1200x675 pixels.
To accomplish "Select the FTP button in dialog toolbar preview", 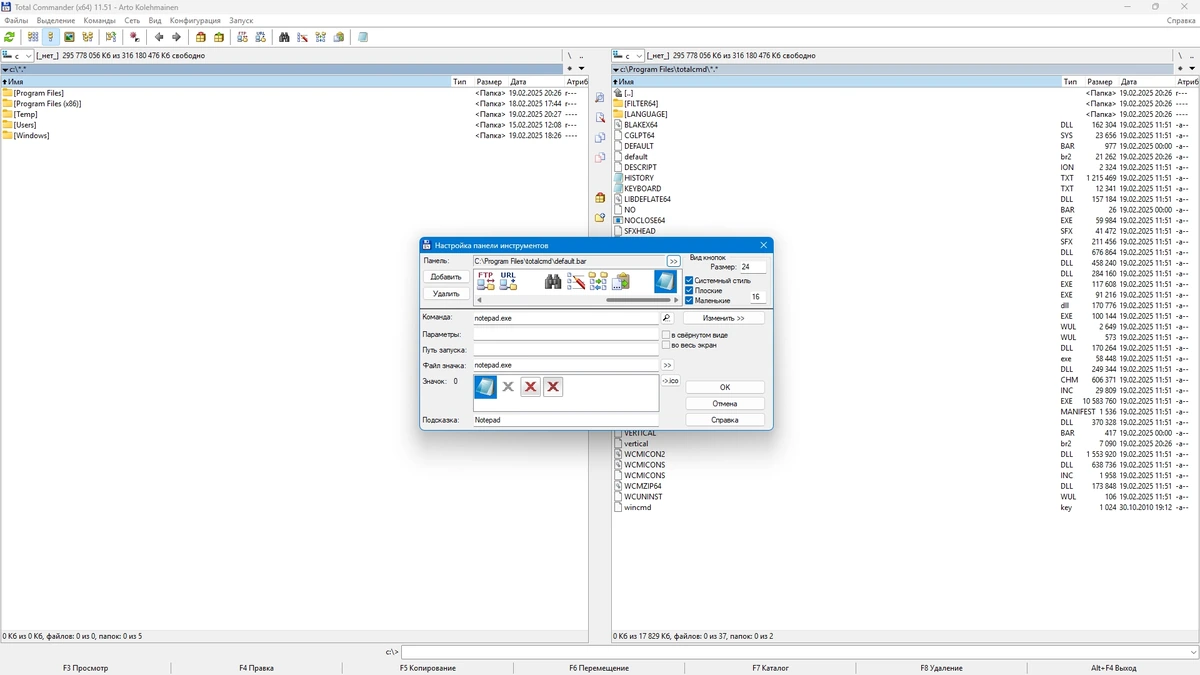I will click(486, 281).
